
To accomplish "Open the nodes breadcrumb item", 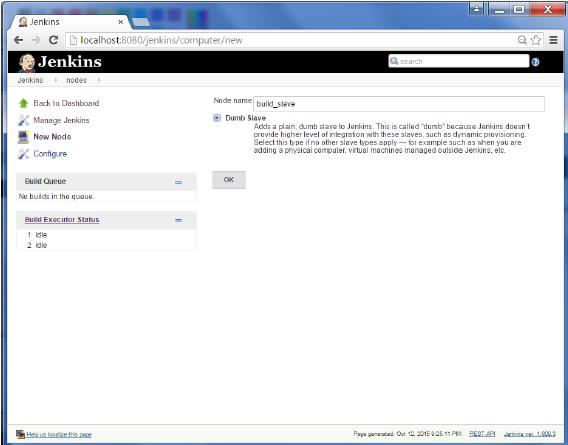I will [x=76, y=80].
